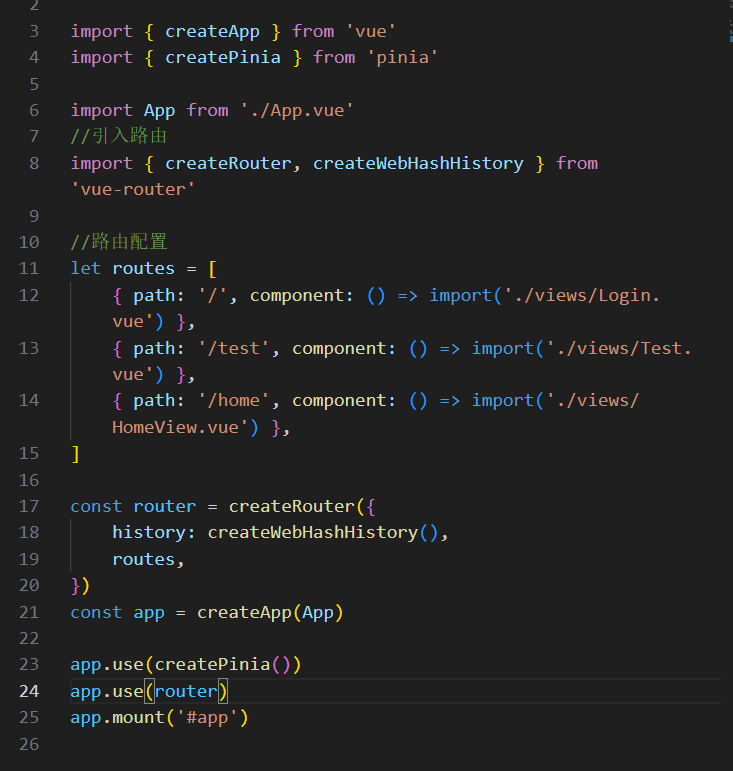Click './App.vue' string on line 6
The height and width of the screenshot is (771, 733).
[x=297, y=111]
